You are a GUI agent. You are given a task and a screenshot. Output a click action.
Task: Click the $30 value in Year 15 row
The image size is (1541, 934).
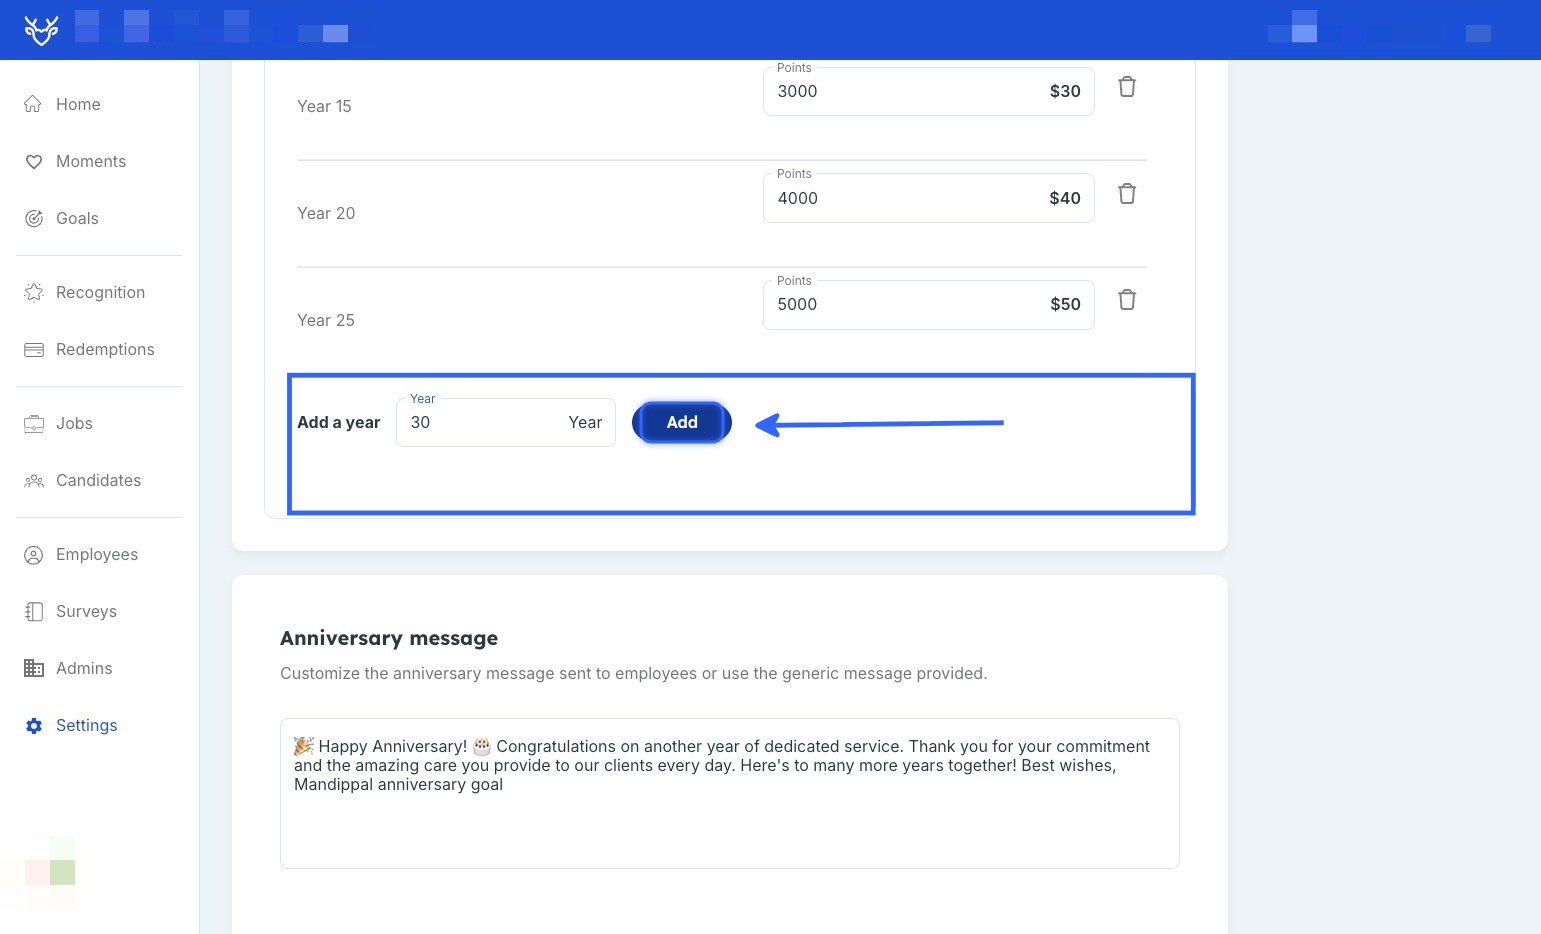click(1065, 91)
